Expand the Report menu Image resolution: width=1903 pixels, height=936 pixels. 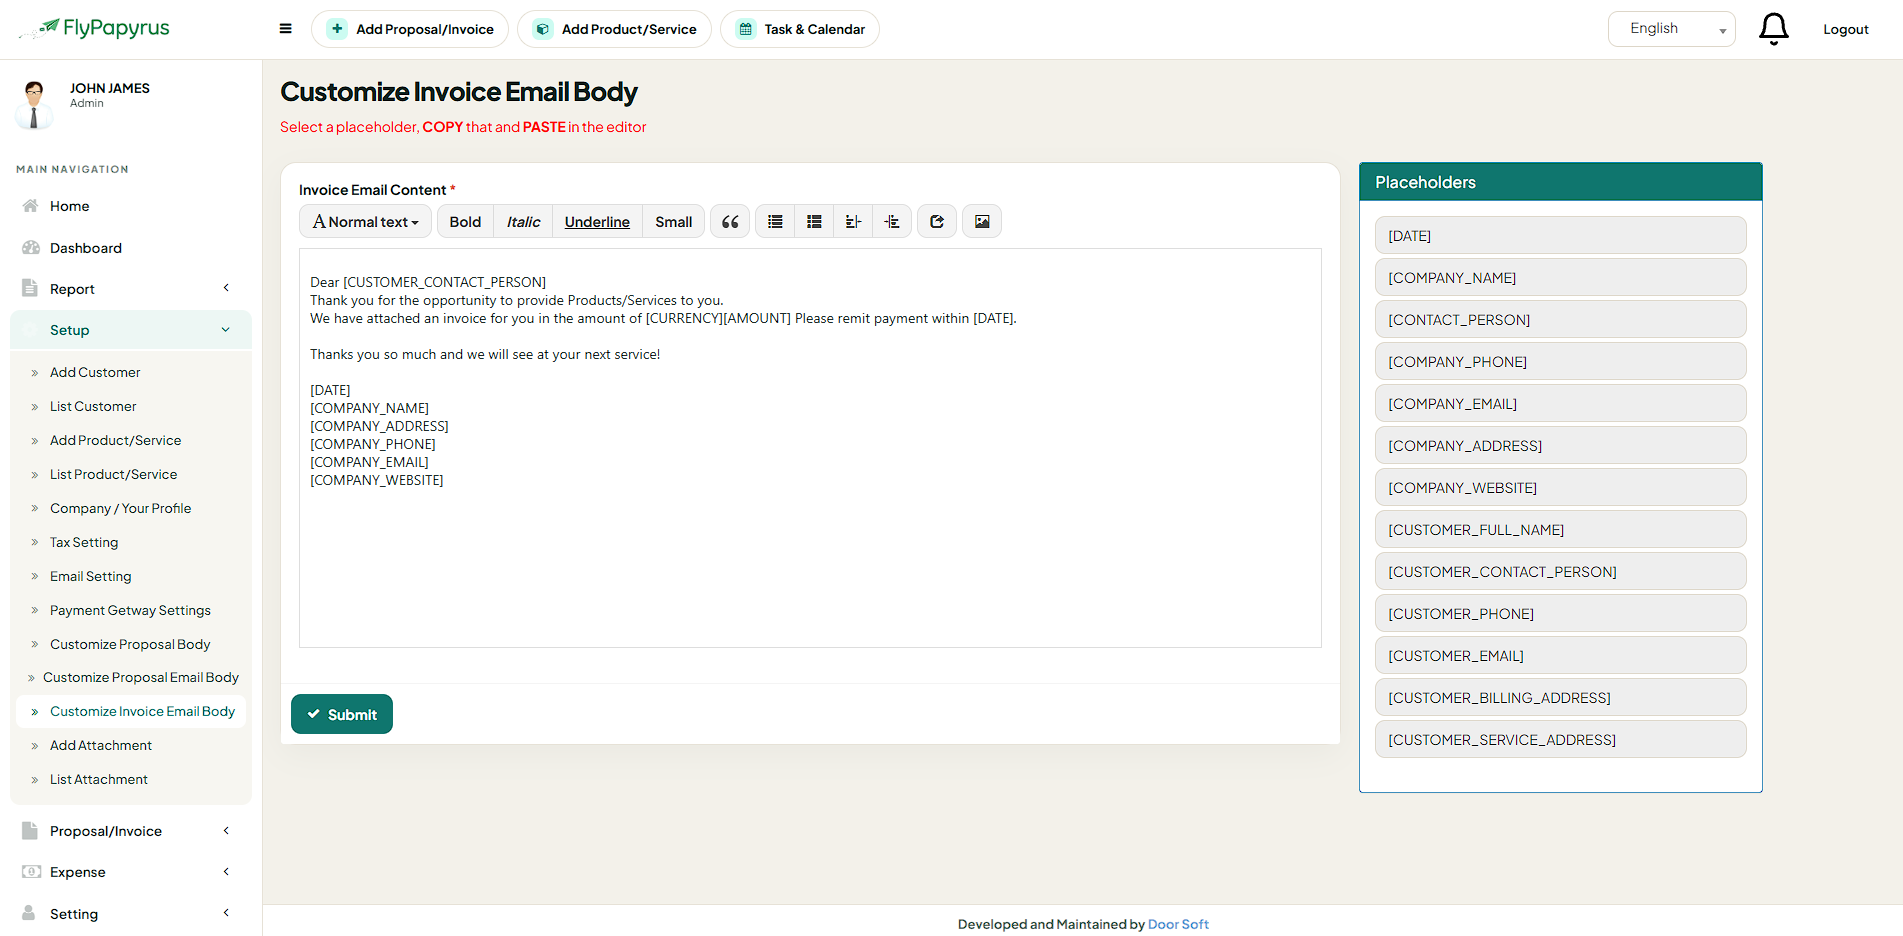(131, 289)
